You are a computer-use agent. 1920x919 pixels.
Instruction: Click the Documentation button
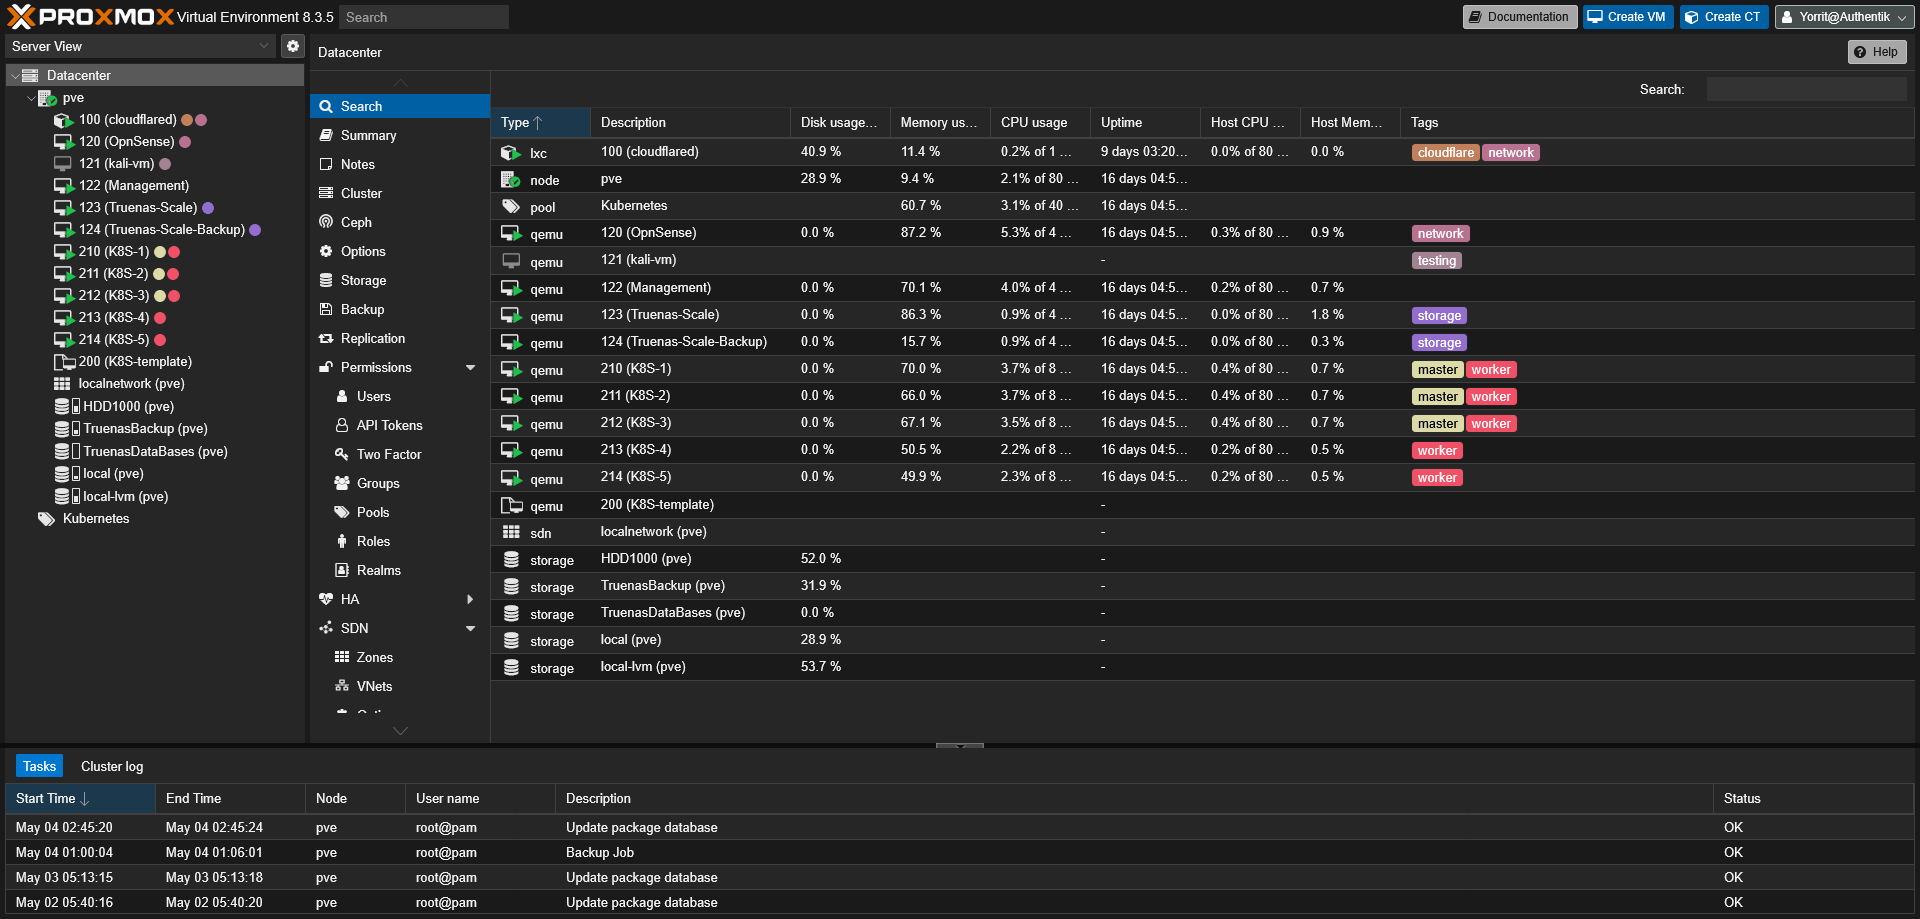1519,17
